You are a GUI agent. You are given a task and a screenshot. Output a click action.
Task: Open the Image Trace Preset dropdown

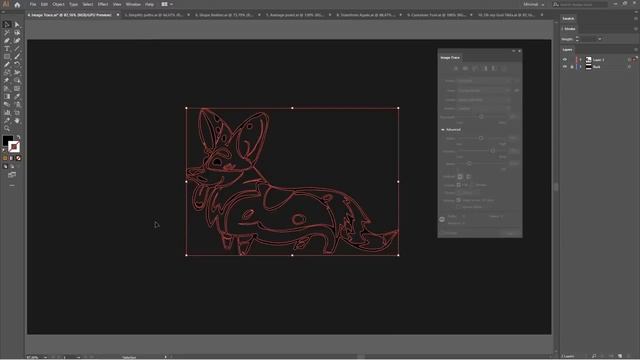point(484,81)
